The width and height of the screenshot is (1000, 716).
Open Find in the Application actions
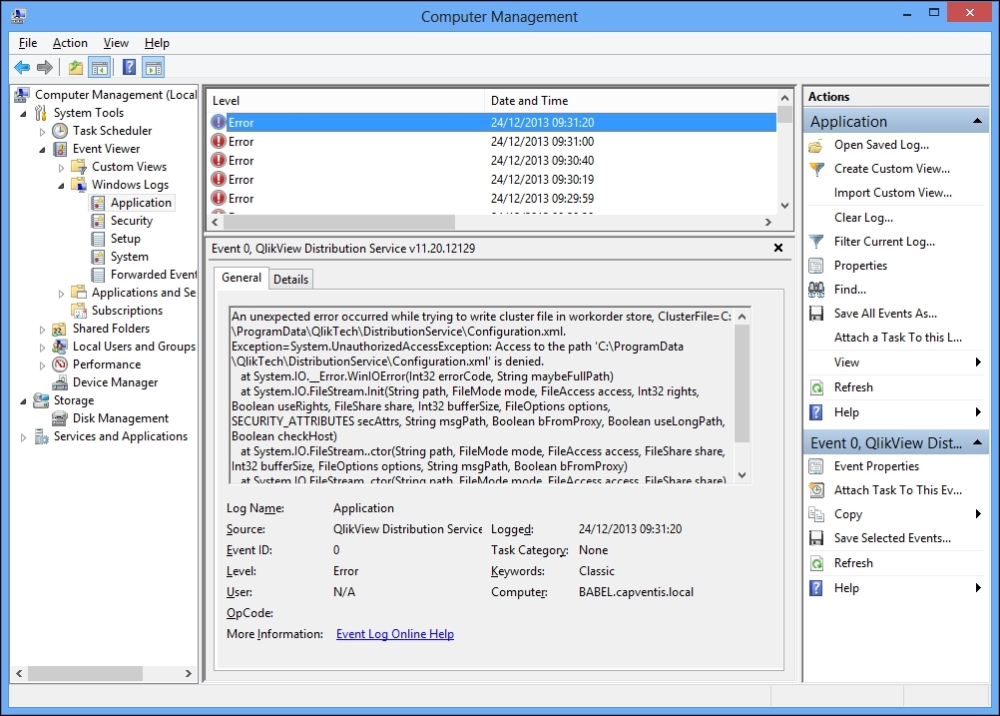(850, 289)
